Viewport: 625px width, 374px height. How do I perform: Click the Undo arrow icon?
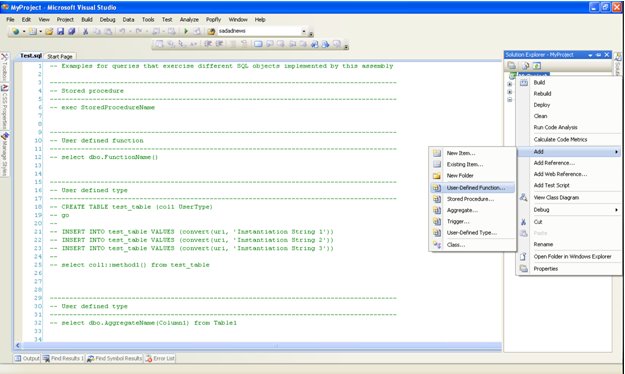(122, 31)
